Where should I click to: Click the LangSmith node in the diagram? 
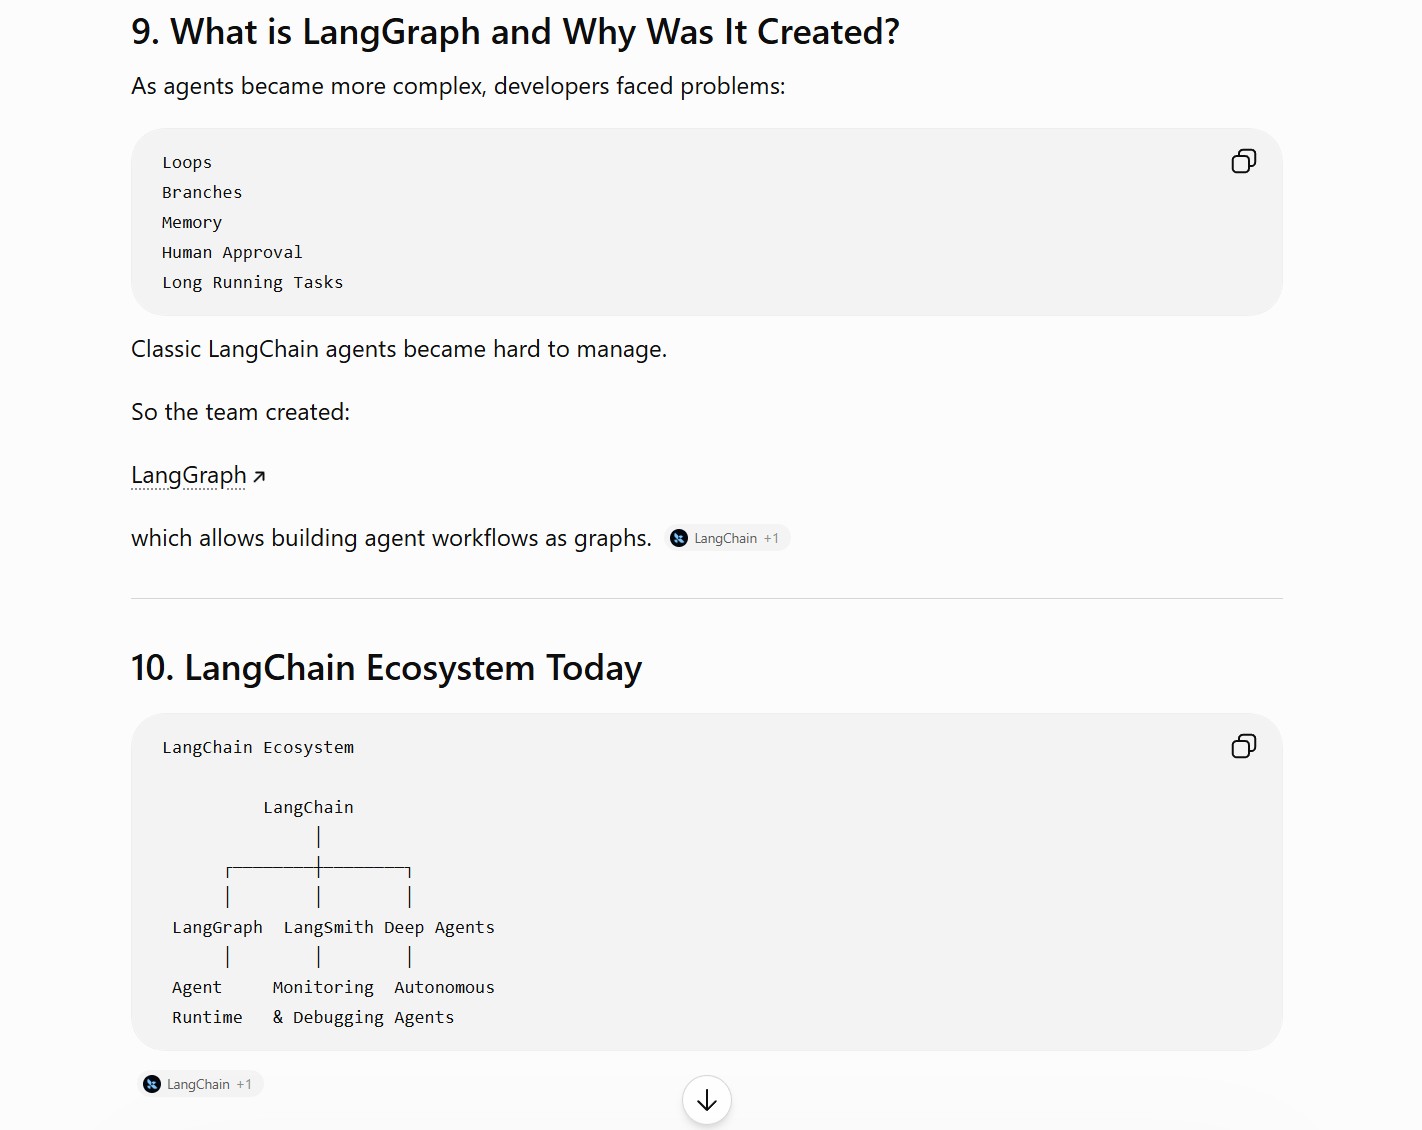tap(328, 927)
